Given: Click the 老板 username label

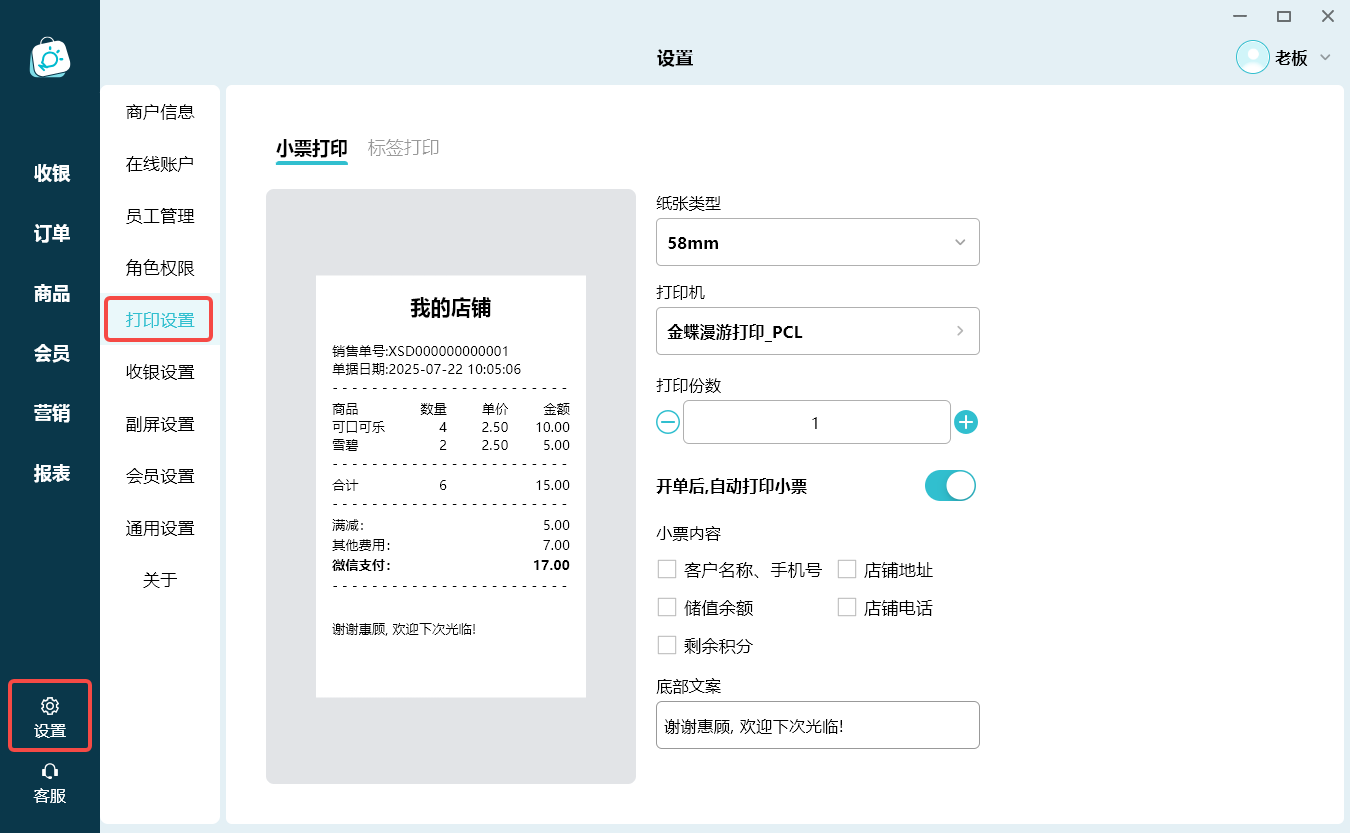Looking at the screenshot, I should click(x=1291, y=58).
